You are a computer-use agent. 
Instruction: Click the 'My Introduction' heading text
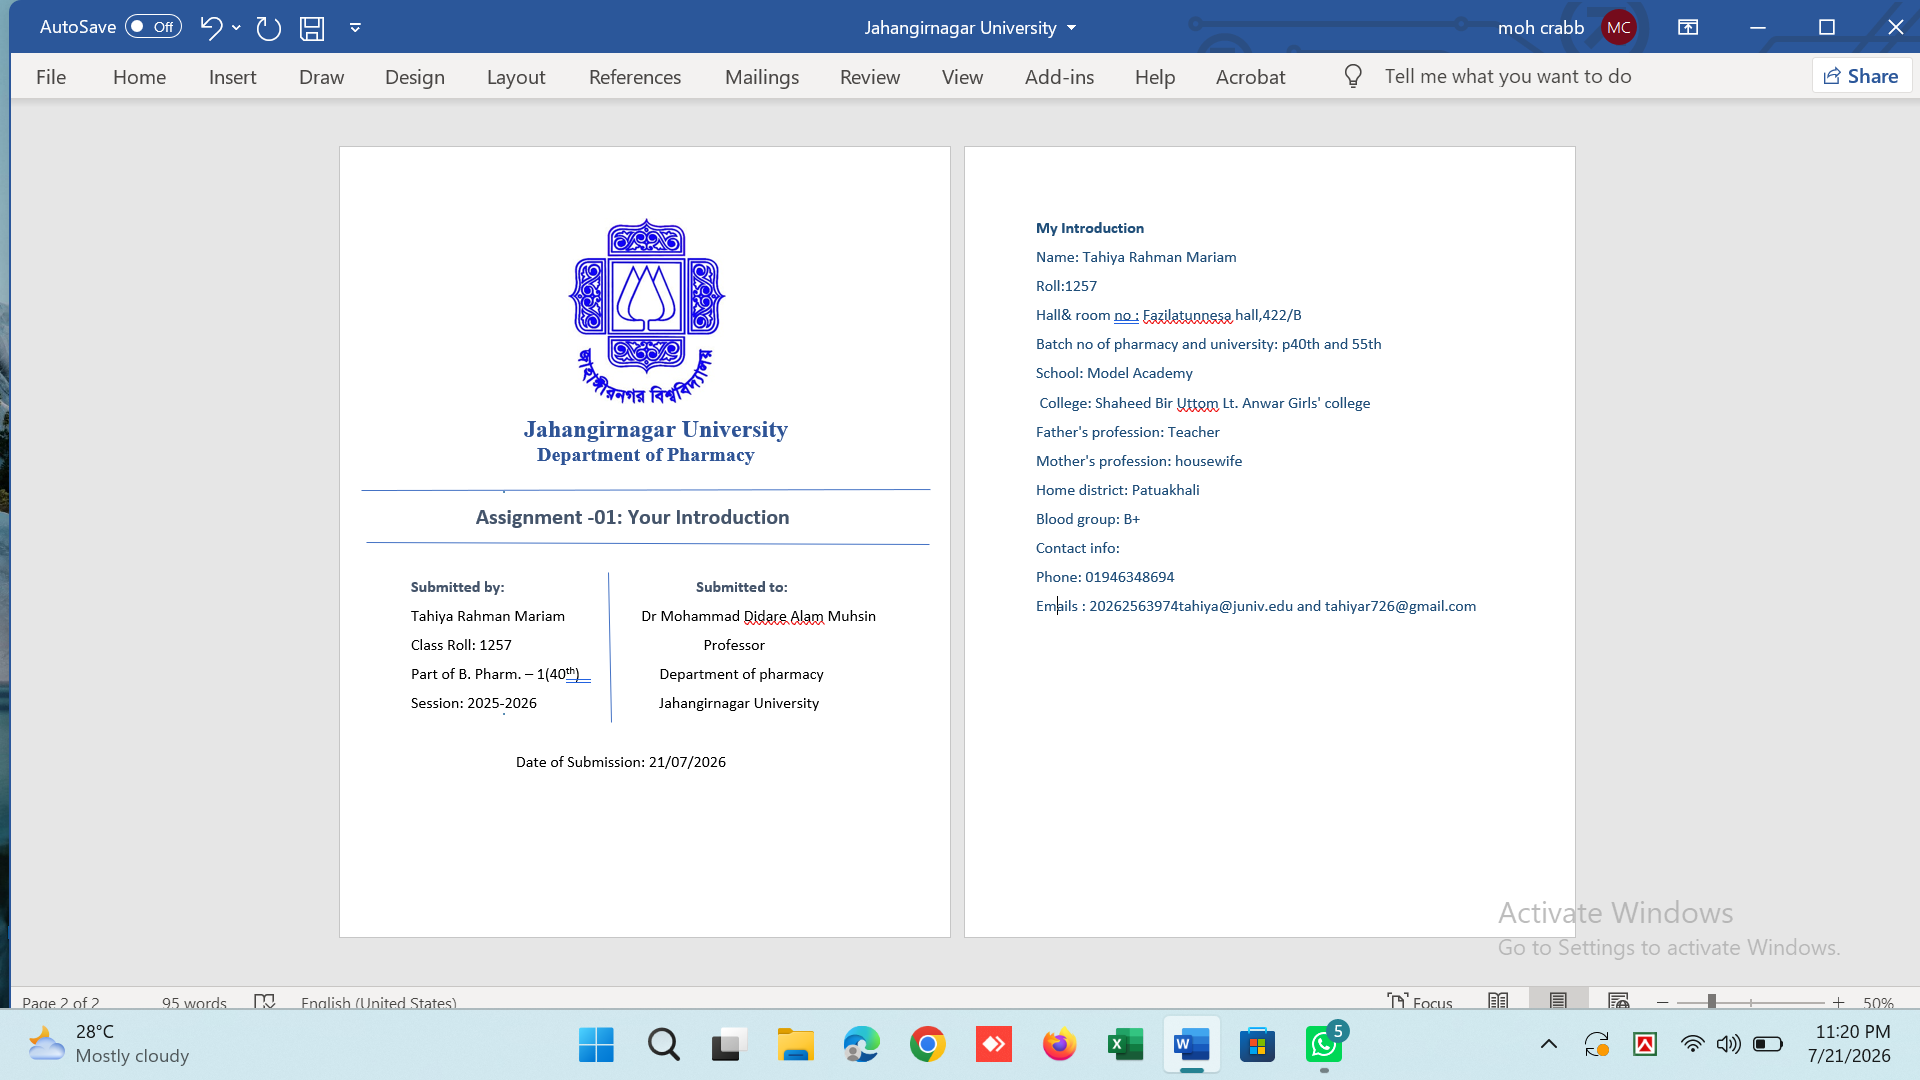(1090, 228)
